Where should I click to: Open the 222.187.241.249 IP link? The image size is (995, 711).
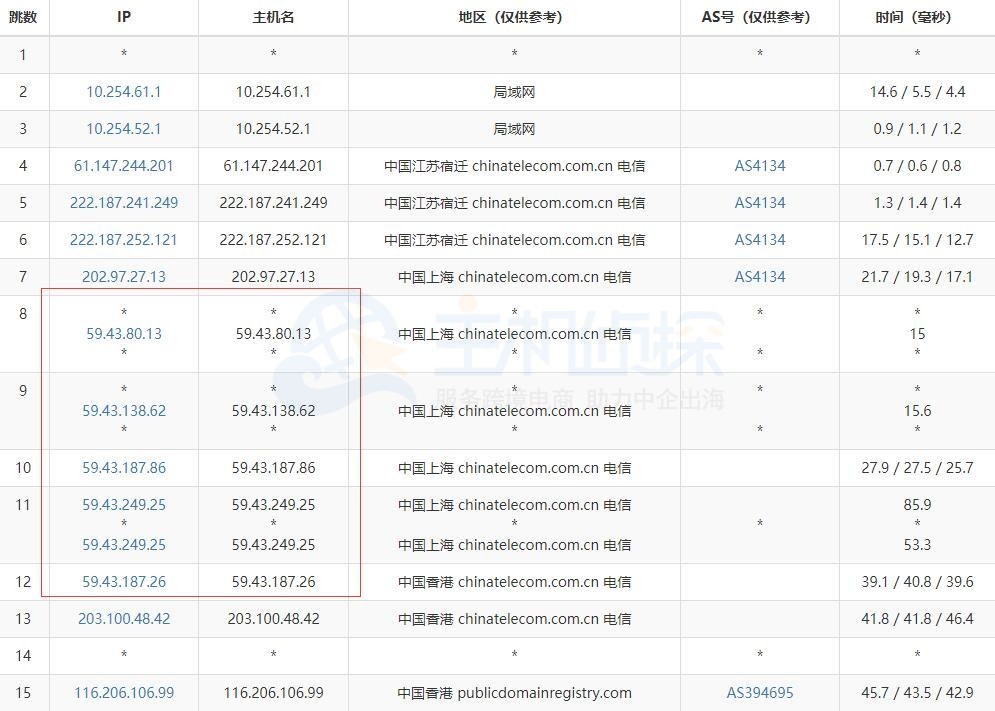click(x=123, y=202)
